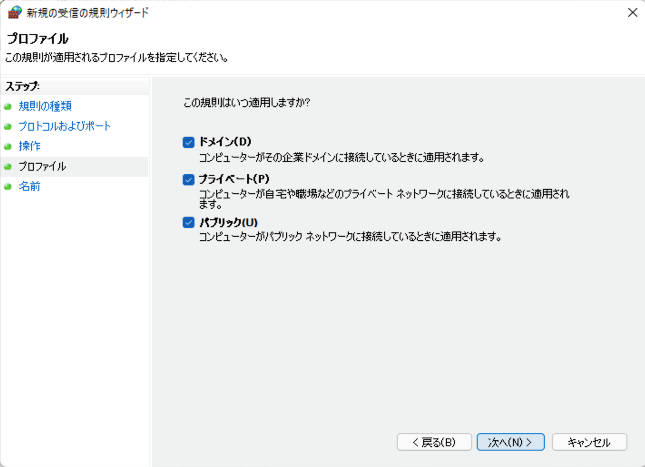Viewport: 645px width, 467px height.
Task: Open the プロトコルおよびポート step
Action: [x=65, y=126]
